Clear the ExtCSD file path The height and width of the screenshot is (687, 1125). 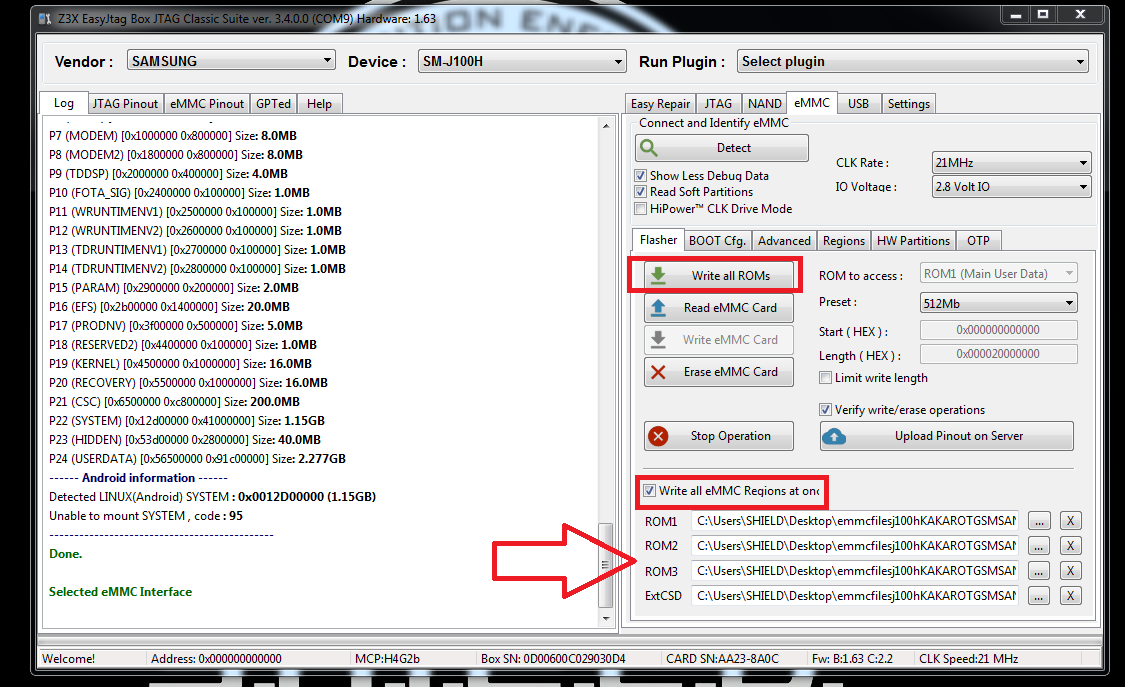pos(1070,596)
